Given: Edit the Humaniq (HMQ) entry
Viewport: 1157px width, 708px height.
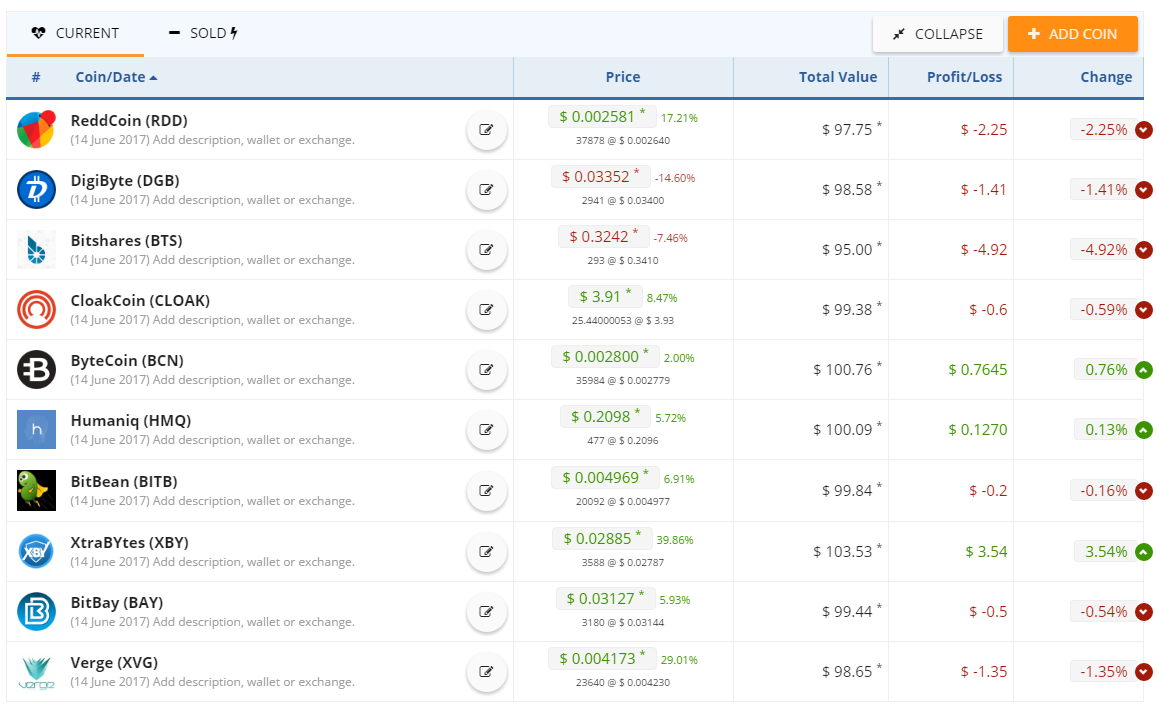Looking at the screenshot, I should (486, 429).
